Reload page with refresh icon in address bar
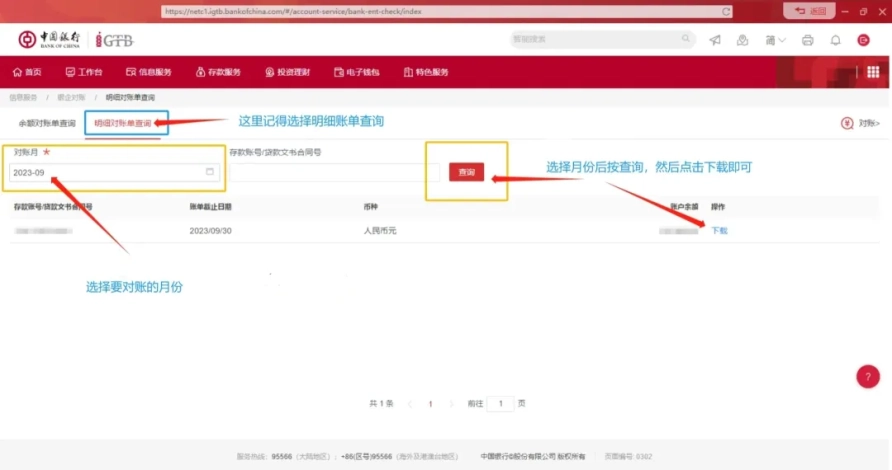The width and height of the screenshot is (892, 470). coord(726,11)
